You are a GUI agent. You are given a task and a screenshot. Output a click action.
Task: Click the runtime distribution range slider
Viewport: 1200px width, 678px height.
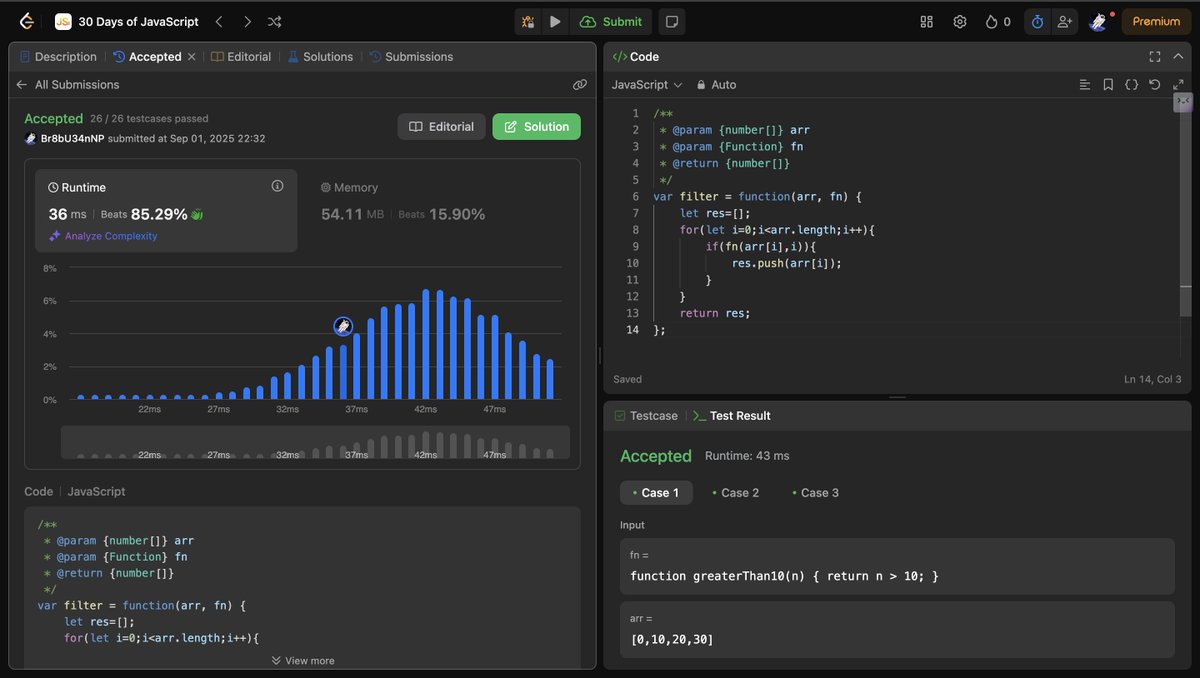tap(315, 442)
